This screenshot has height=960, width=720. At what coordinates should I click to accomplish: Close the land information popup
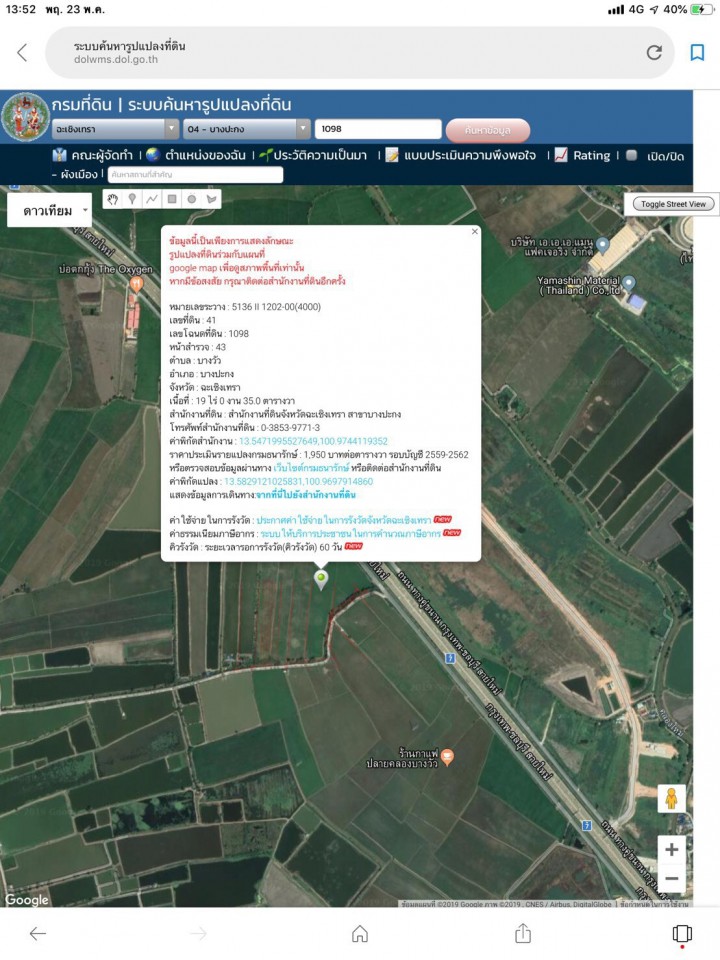474,231
